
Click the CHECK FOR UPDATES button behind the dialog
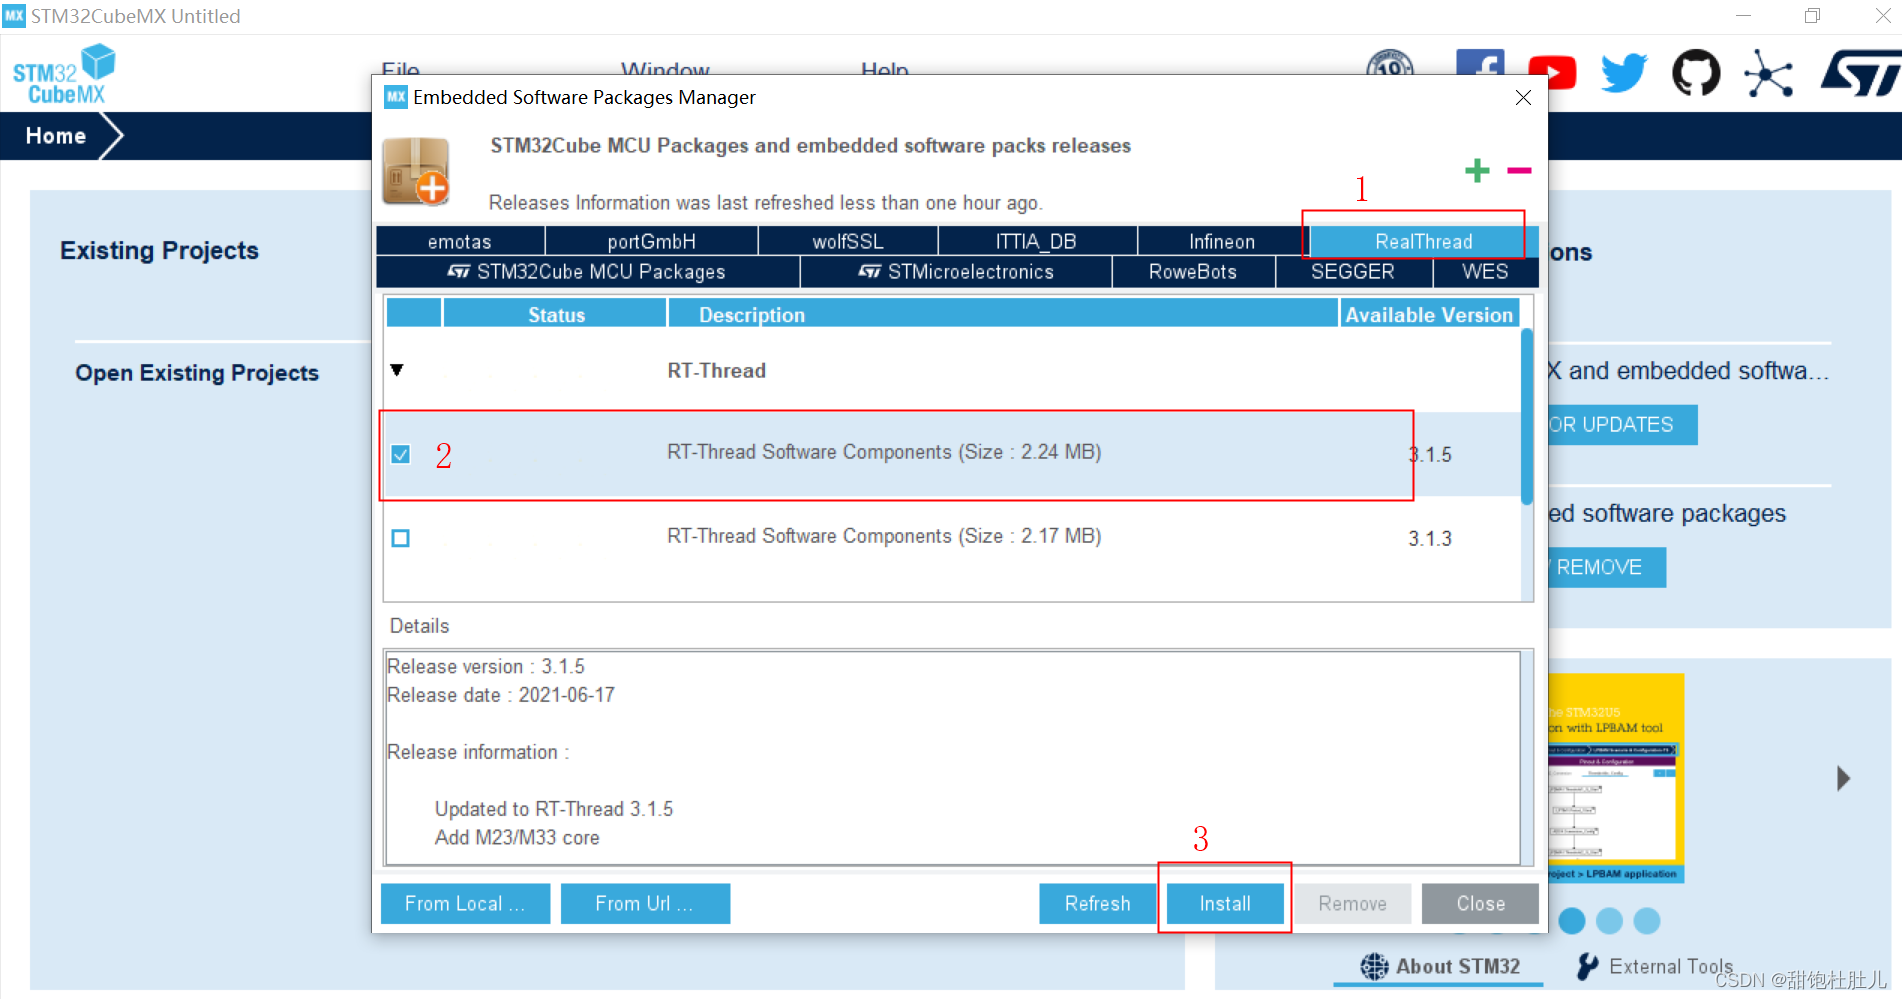click(x=1622, y=425)
